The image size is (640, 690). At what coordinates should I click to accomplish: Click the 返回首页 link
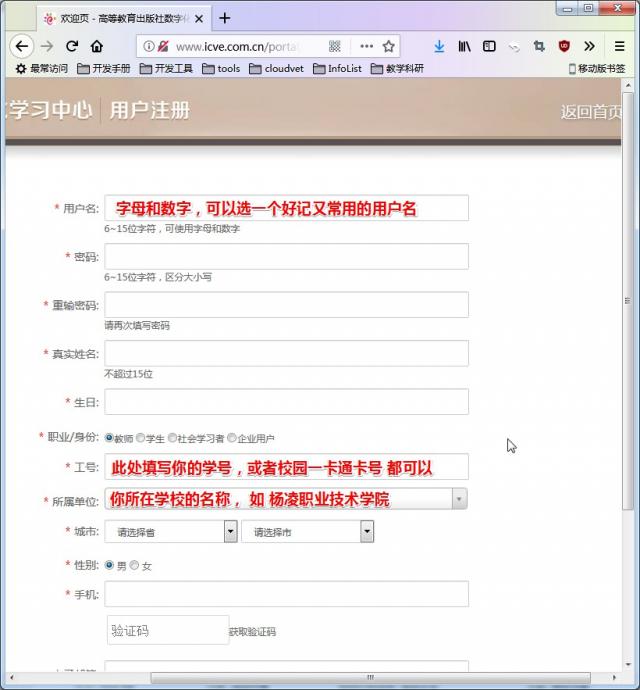pyautogui.click(x=591, y=112)
